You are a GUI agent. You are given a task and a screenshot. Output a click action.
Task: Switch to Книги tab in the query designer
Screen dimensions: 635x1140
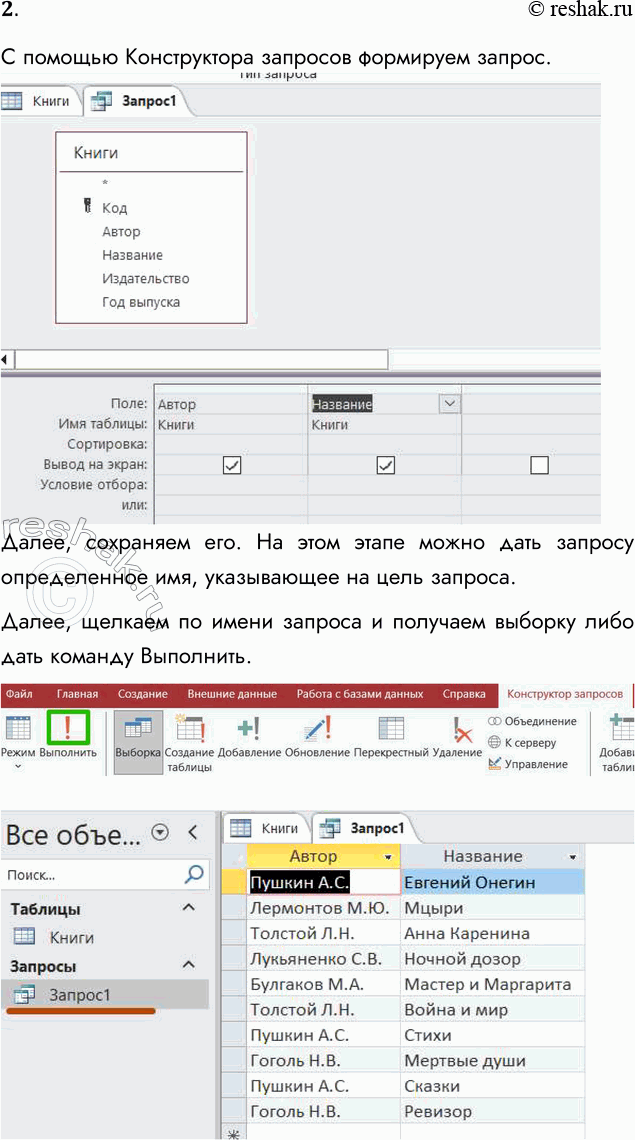tap(41, 101)
